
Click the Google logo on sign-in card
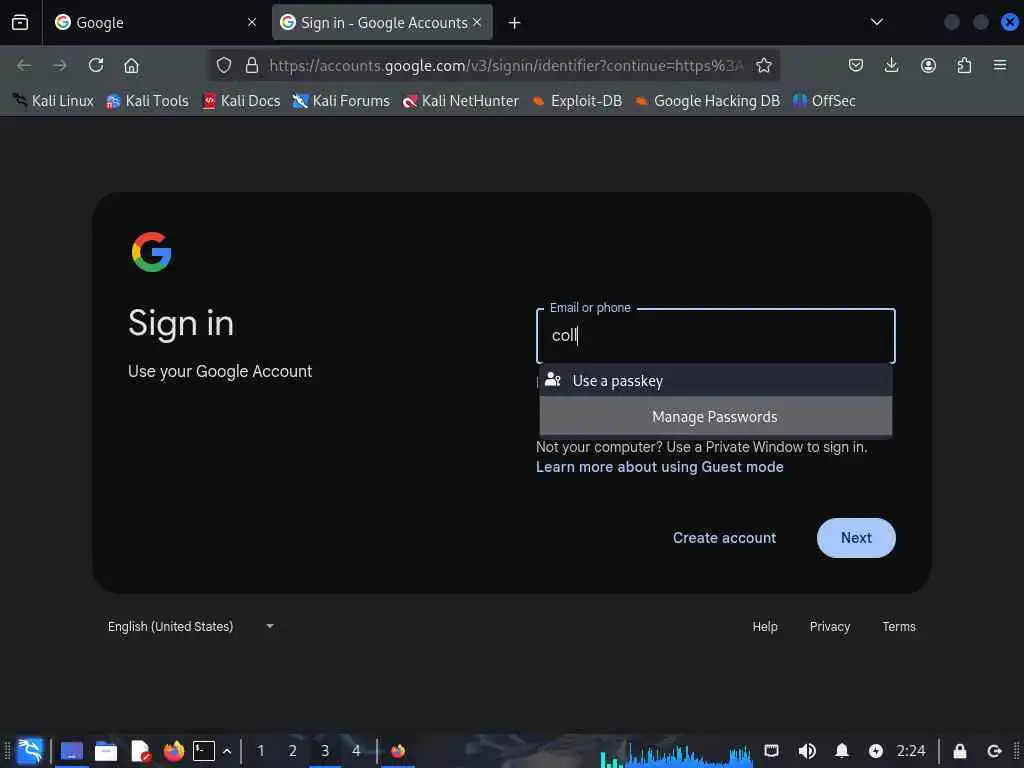pyautogui.click(x=152, y=251)
